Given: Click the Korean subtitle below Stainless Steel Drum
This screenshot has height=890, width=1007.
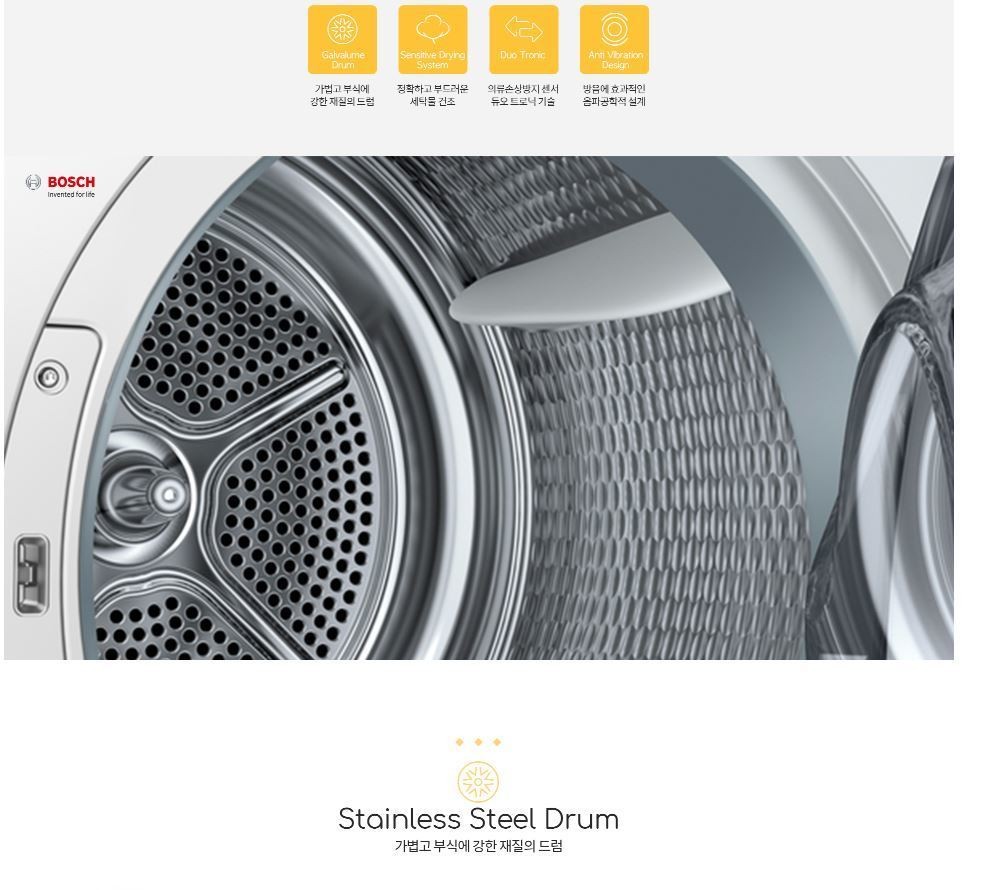Looking at the screenshot, I should [478, 846].
